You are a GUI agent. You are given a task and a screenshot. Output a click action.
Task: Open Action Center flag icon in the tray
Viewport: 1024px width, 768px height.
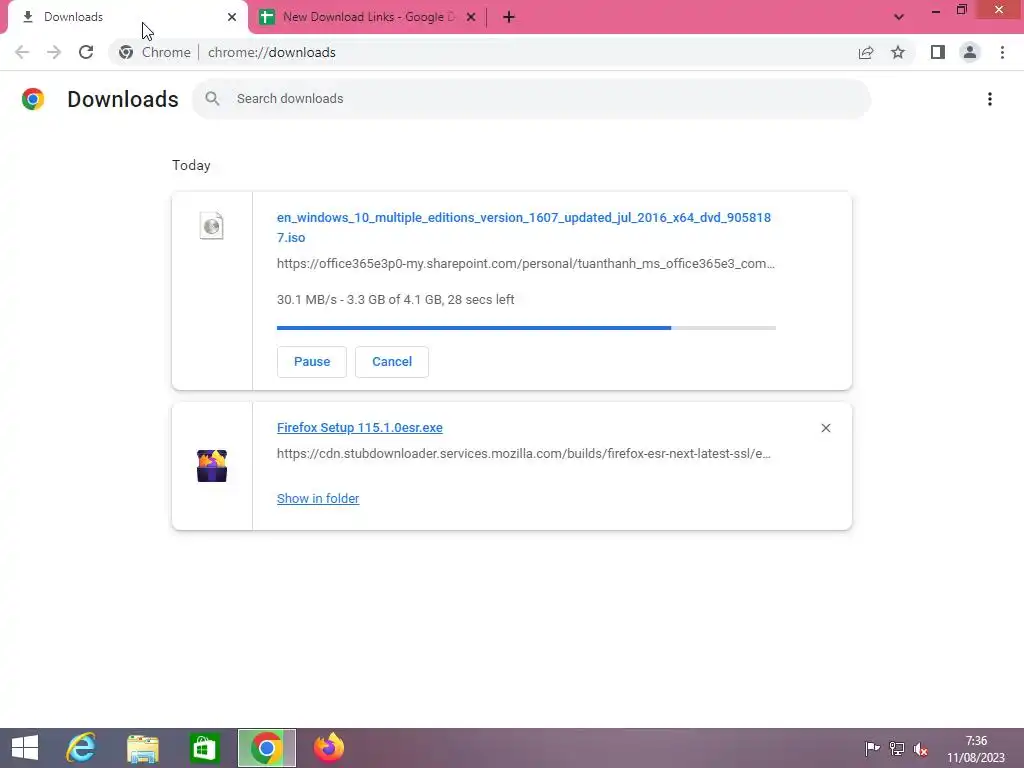[x=872, y=749]
